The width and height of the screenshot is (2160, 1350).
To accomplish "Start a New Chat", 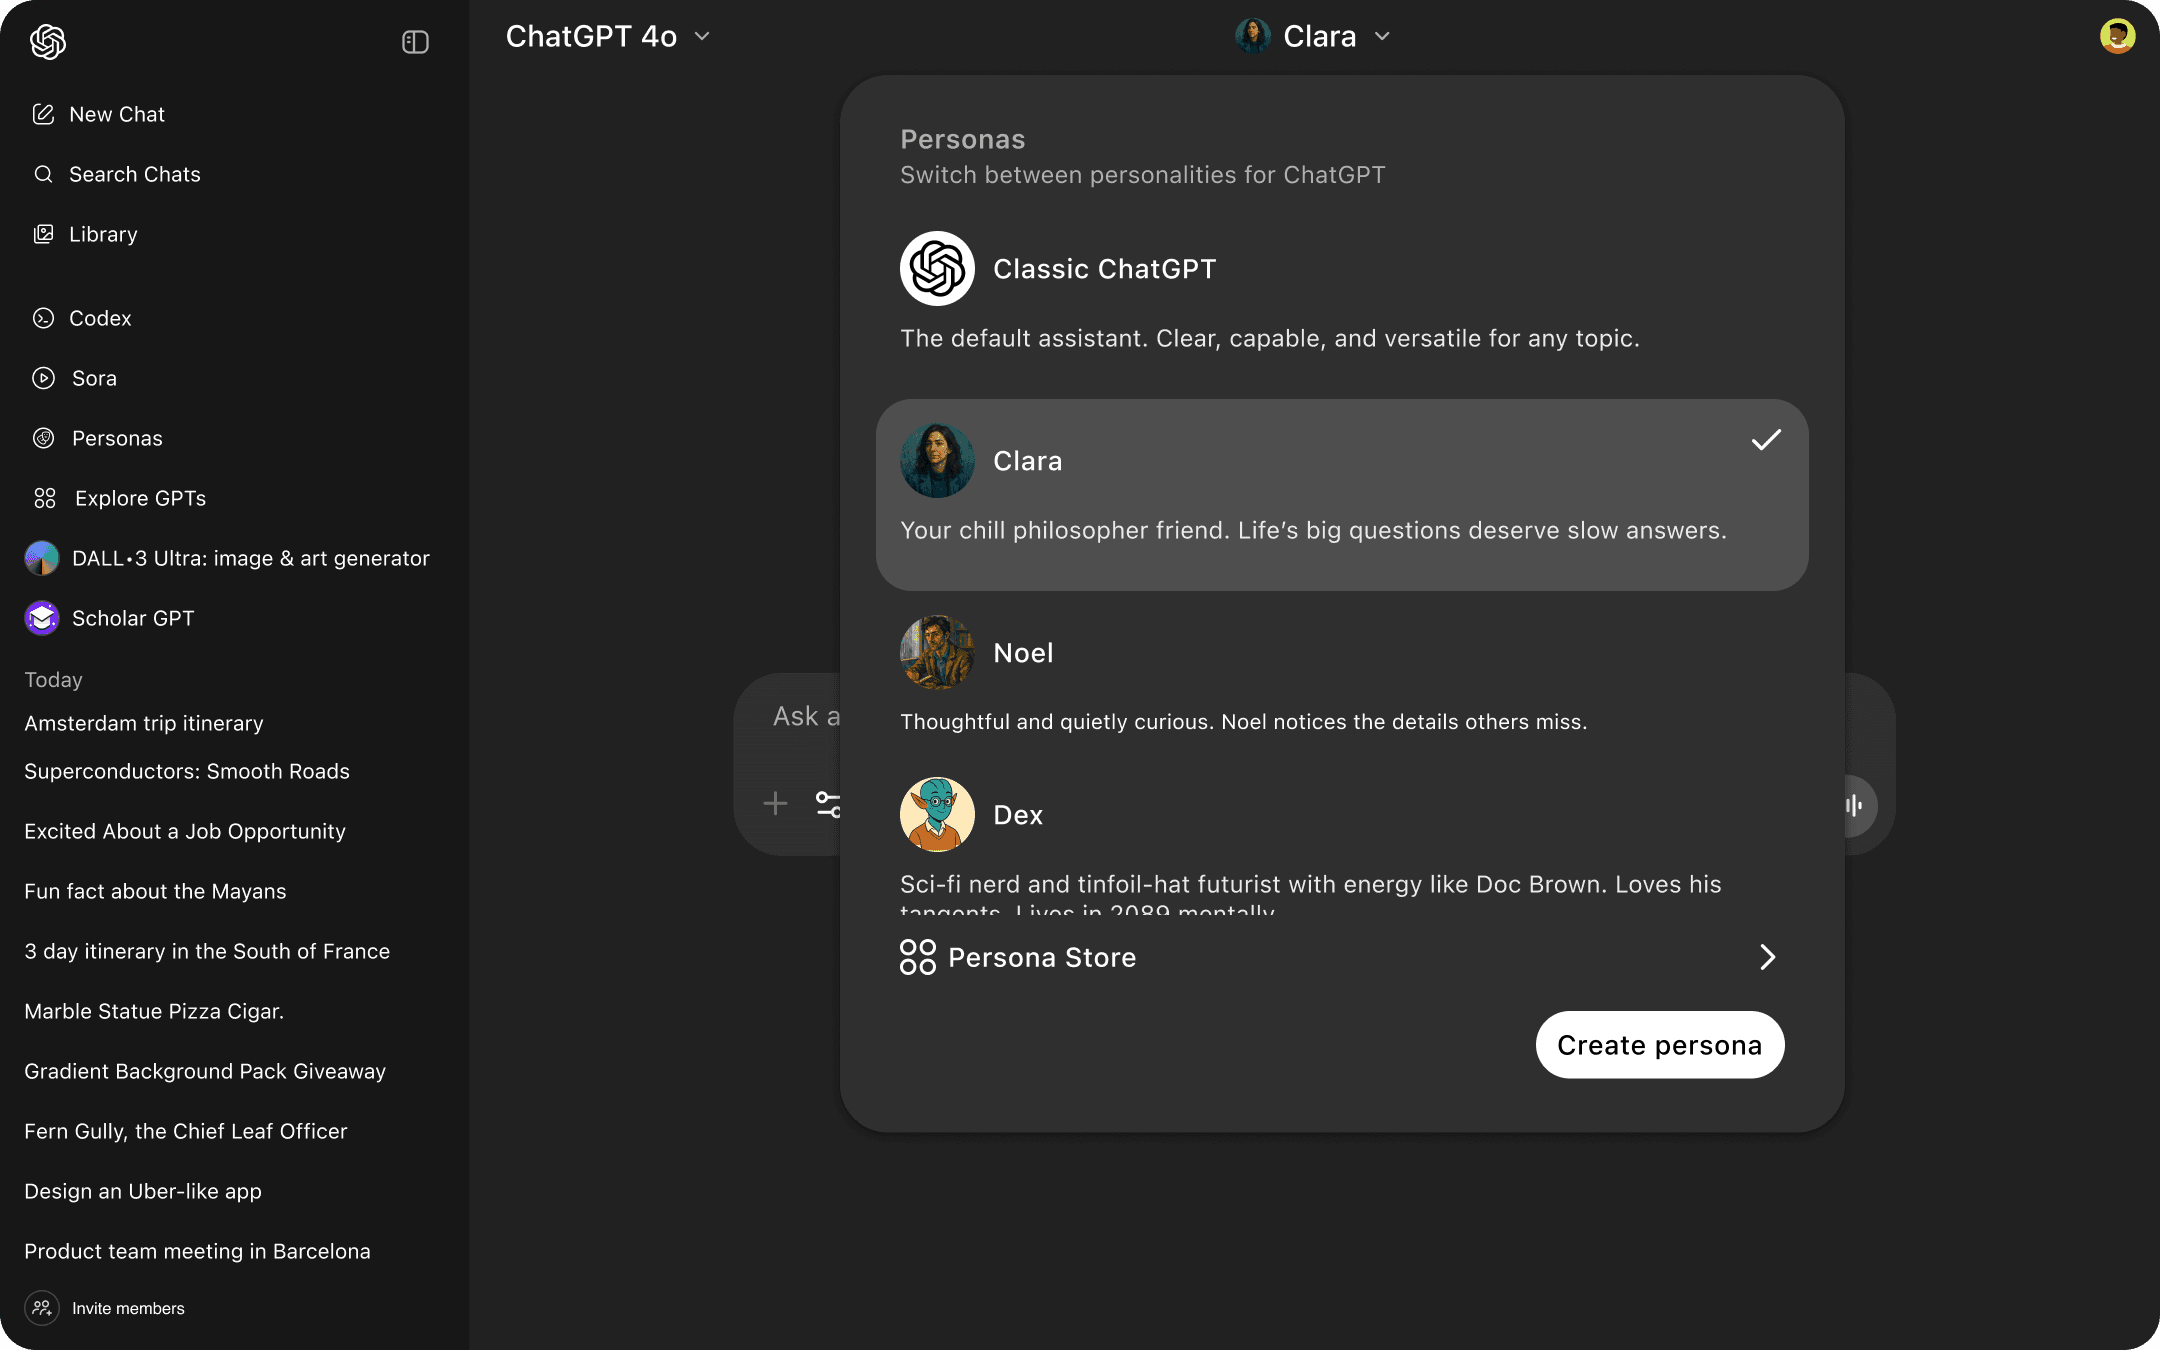I will click(x=98, y=114).
